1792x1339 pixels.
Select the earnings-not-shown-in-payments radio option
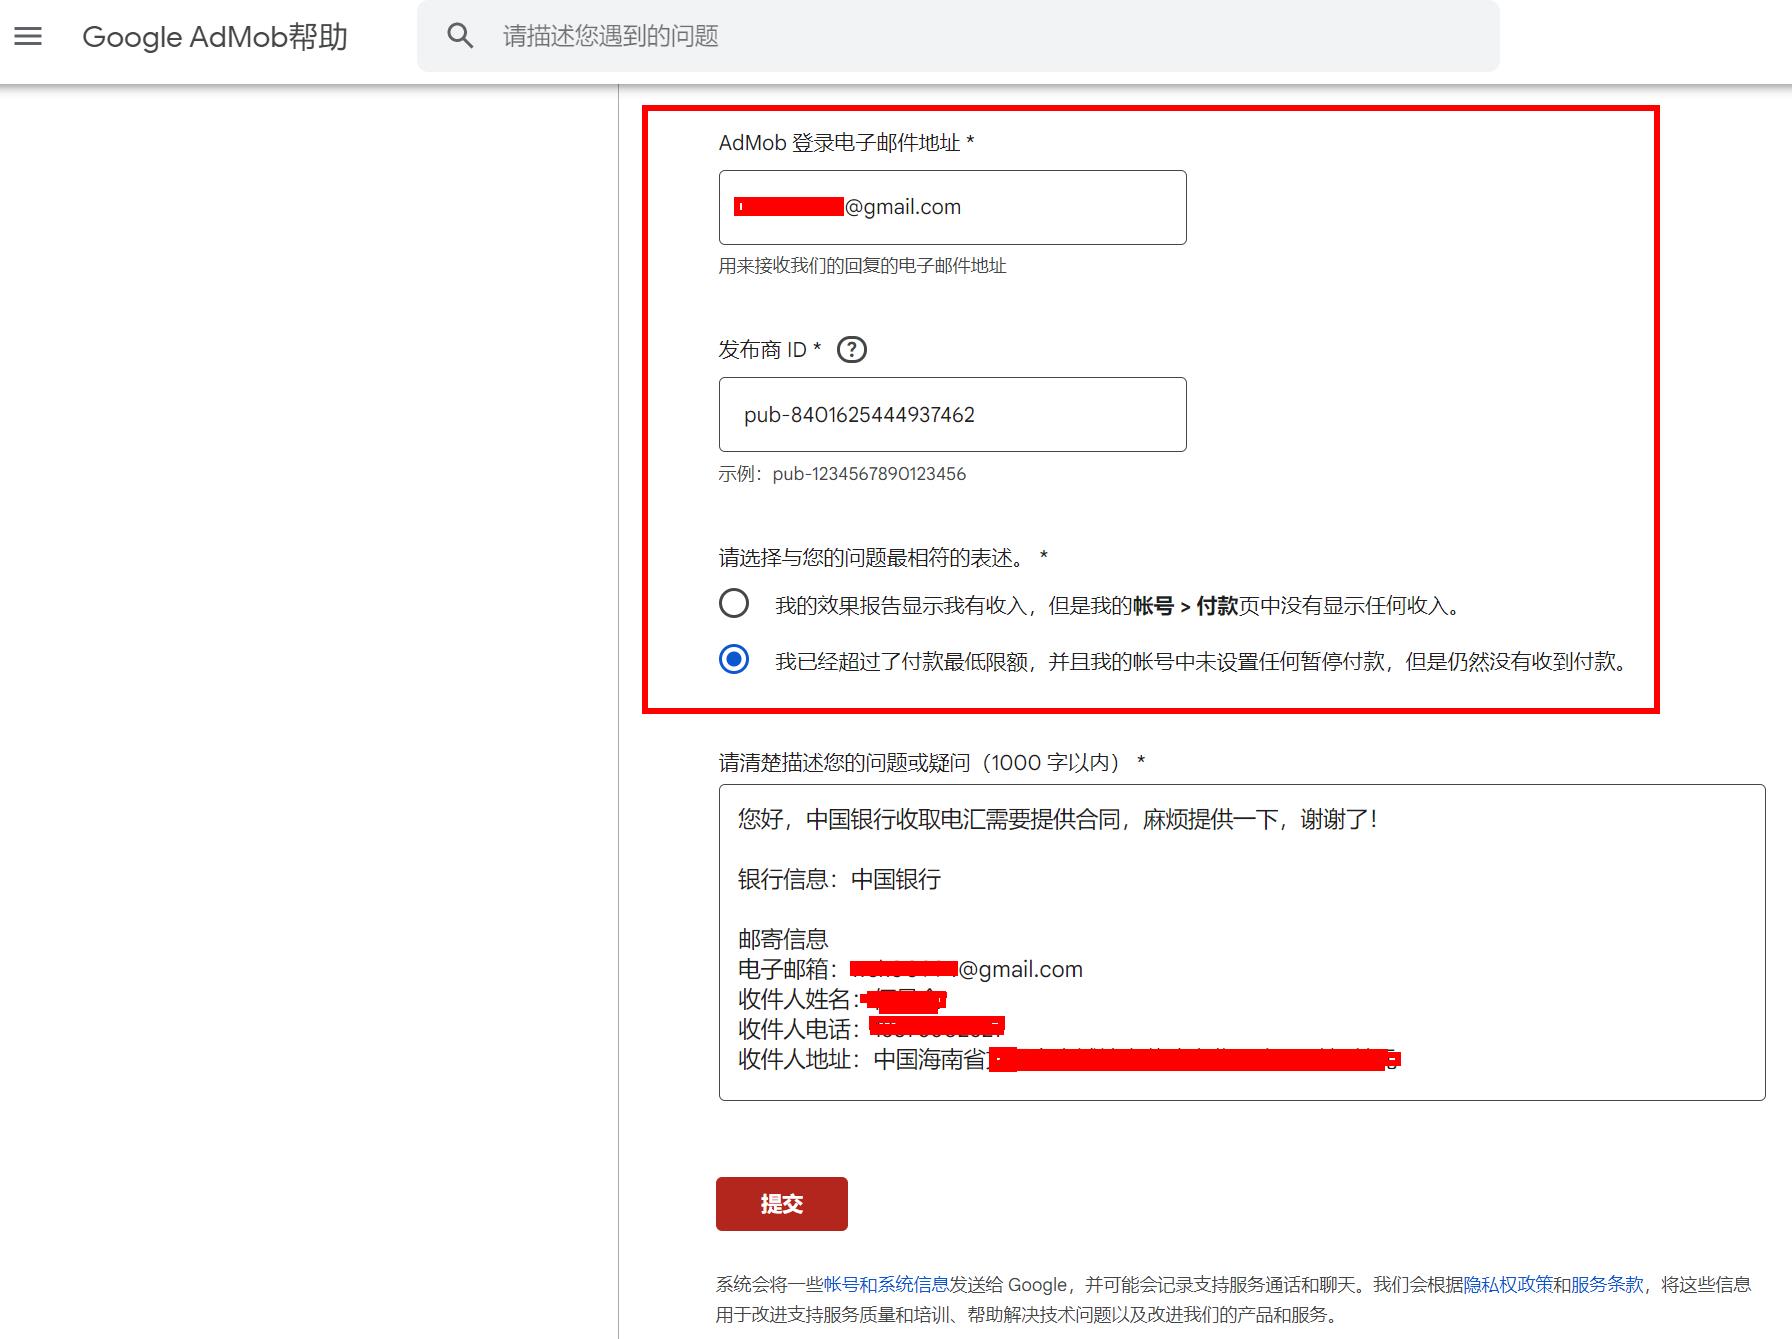pyautogui.click(x=734, y=604)
